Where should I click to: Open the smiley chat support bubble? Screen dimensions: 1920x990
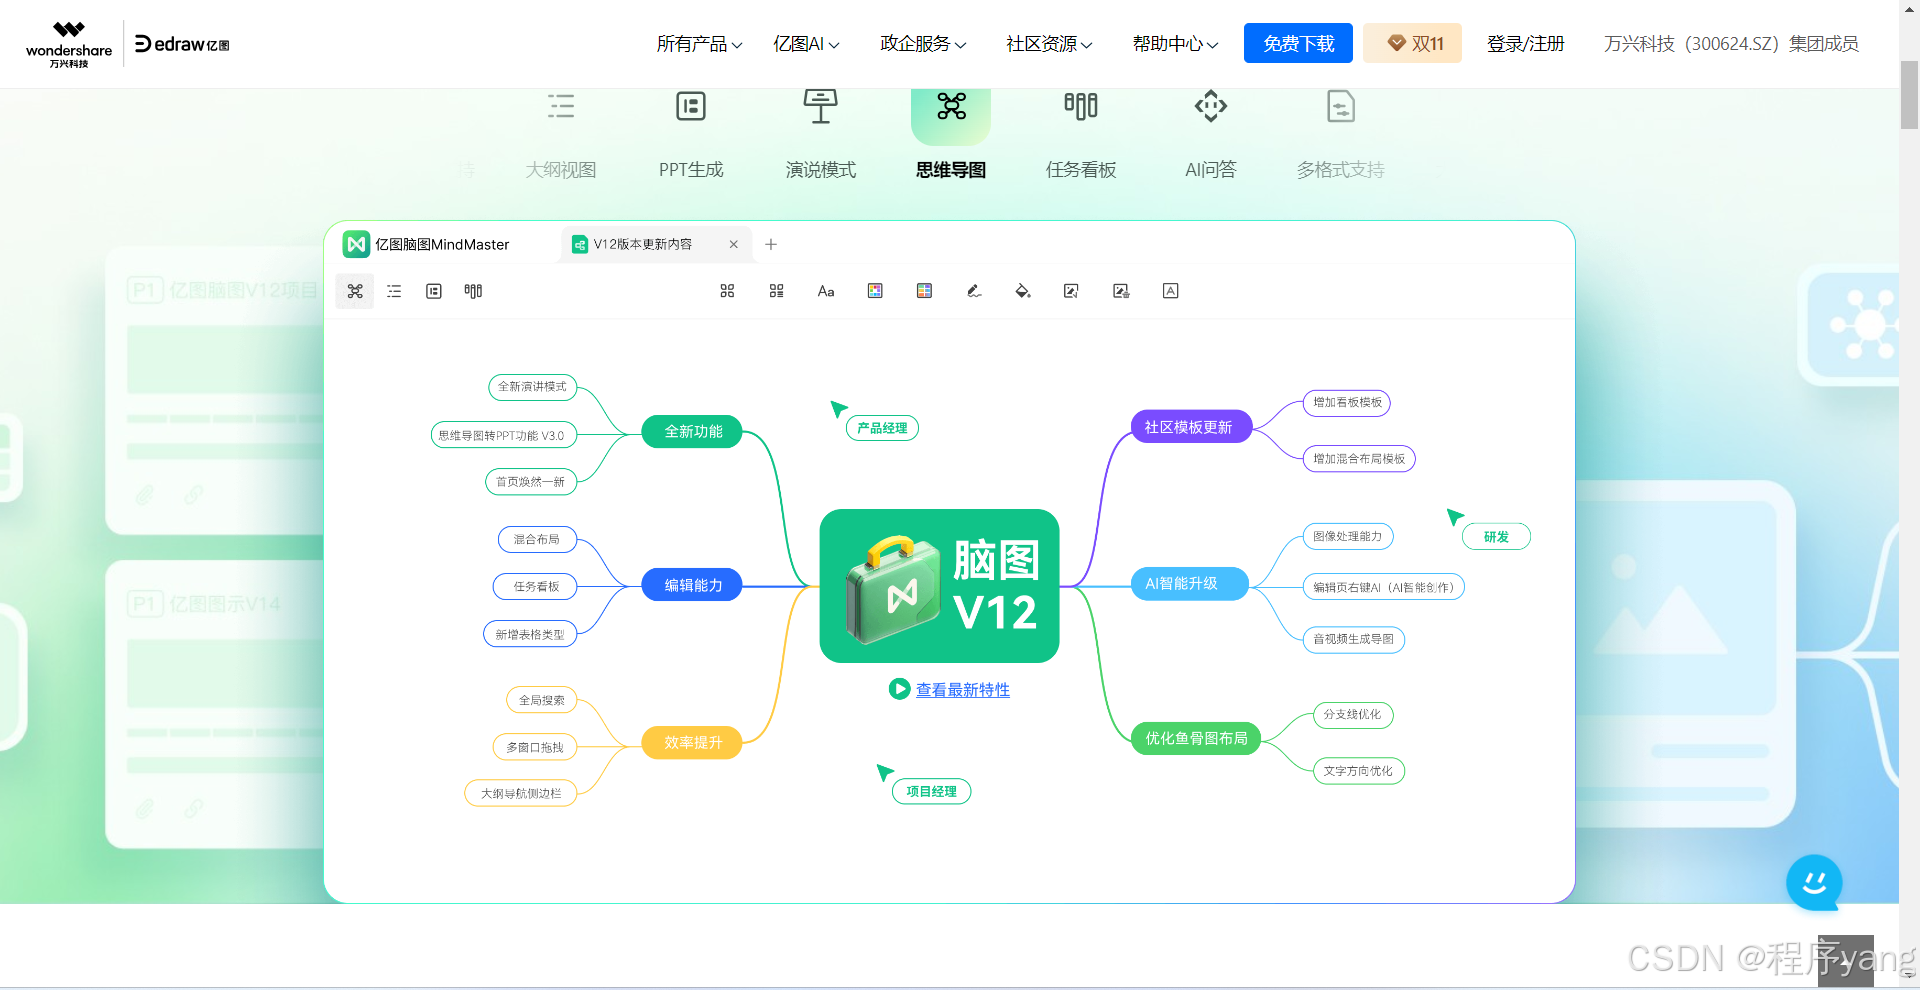(x=1814, y=882)
